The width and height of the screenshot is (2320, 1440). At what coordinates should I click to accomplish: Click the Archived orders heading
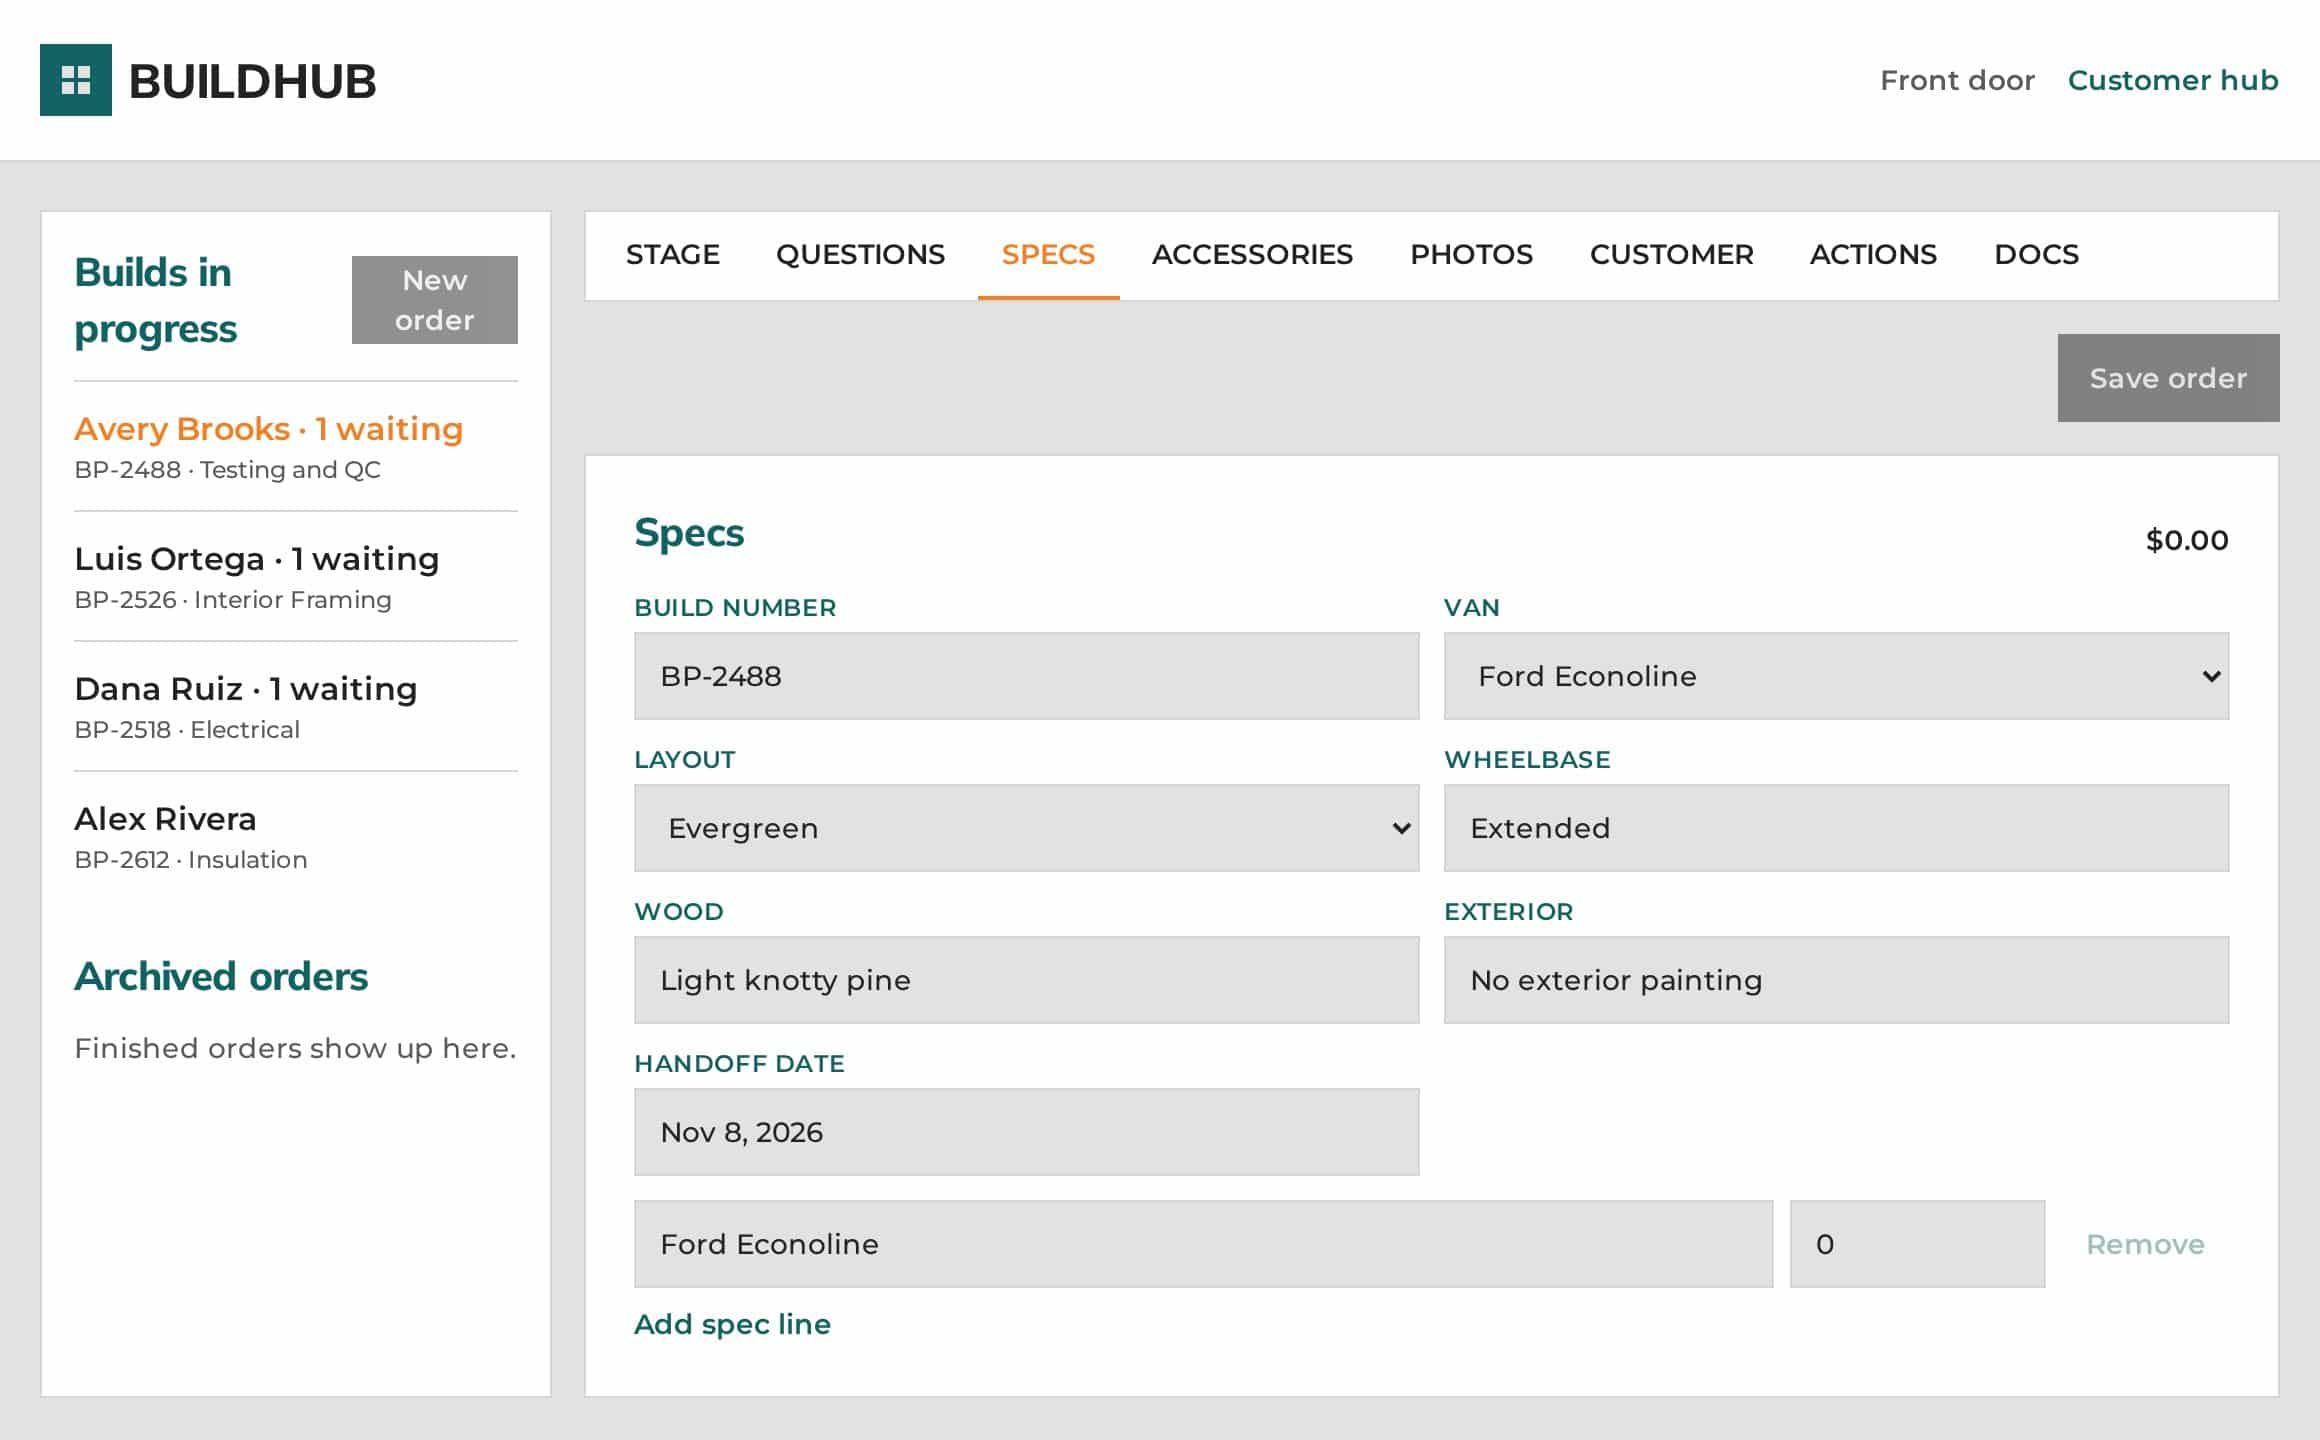pos(221,976)
